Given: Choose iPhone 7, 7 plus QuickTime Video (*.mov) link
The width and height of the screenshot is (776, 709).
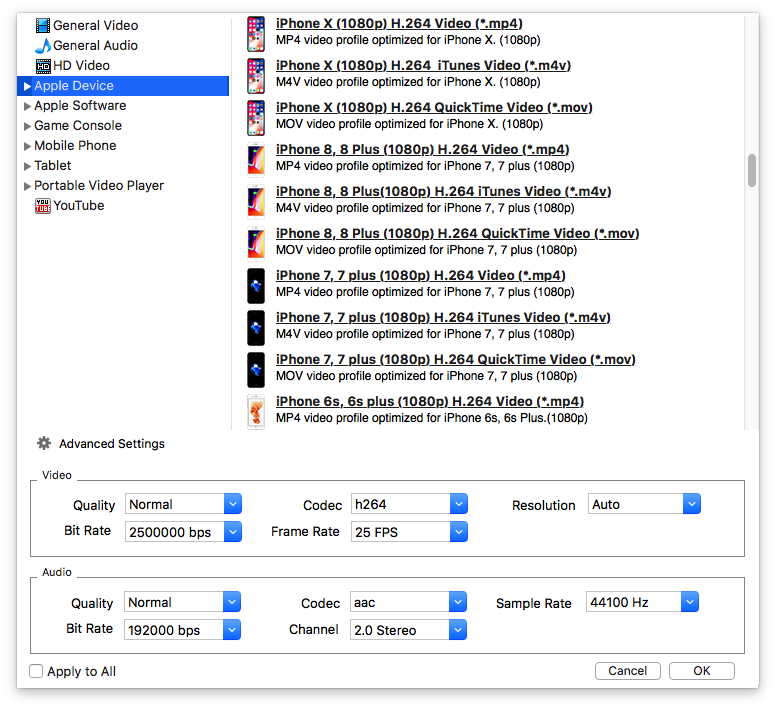Looking at the screenshot, I should (456, 360).
